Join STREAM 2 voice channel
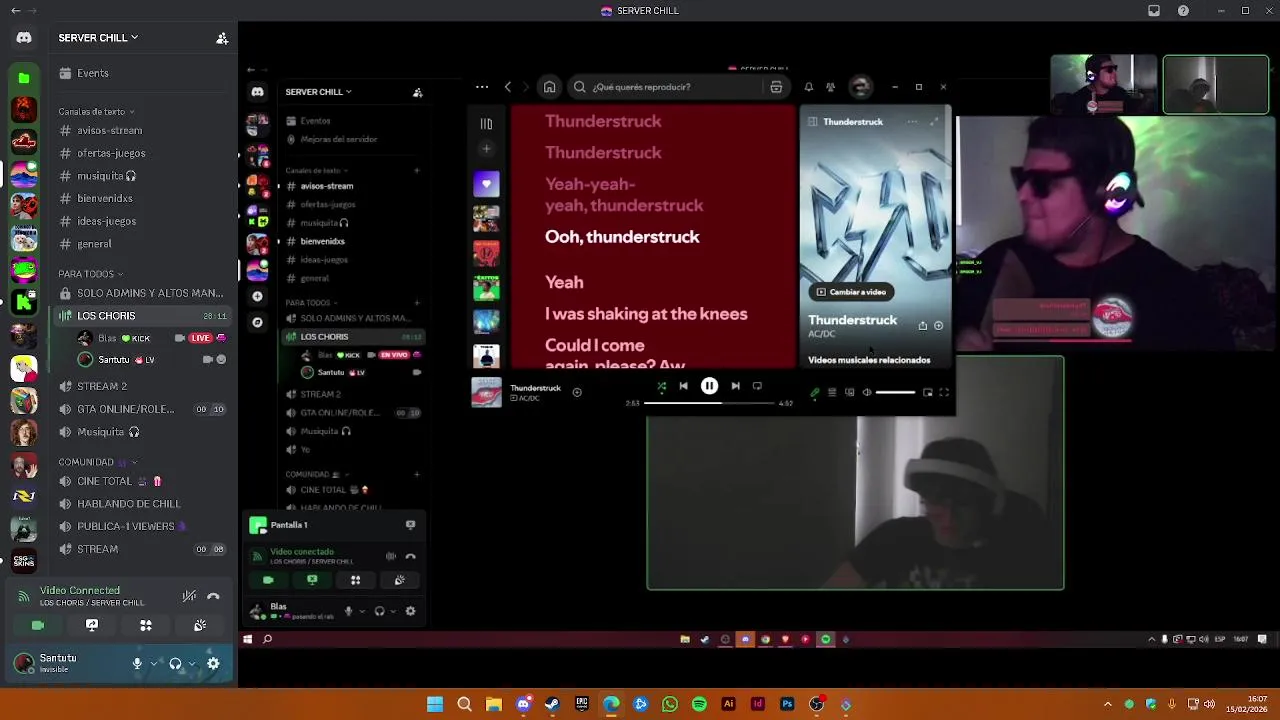Screen dimensions: 1280x720 click(143, 386)
